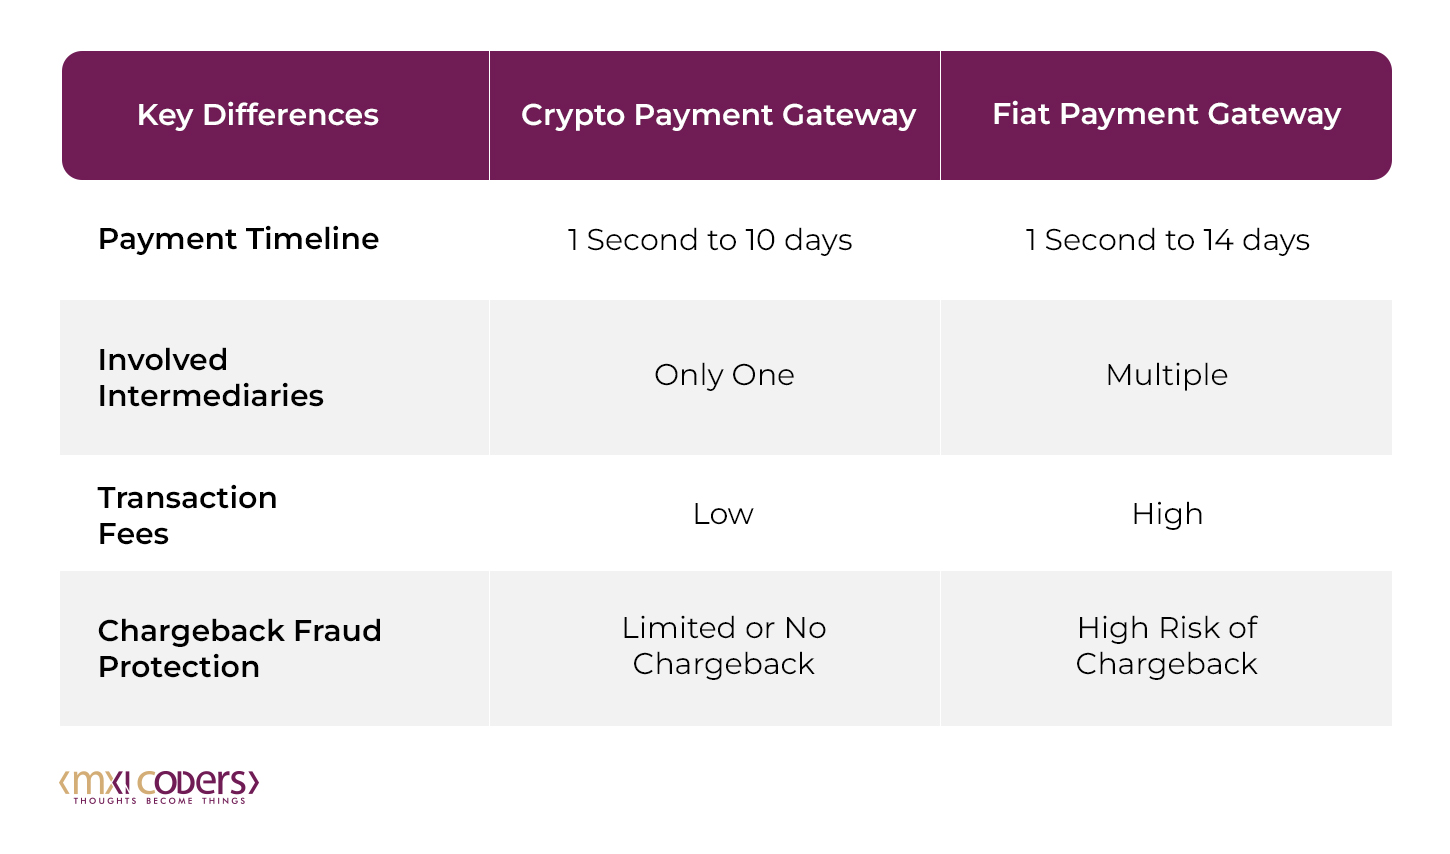
Task: Click the '1 Second to 14 days' cell
Action: (x=1167, y=240)
